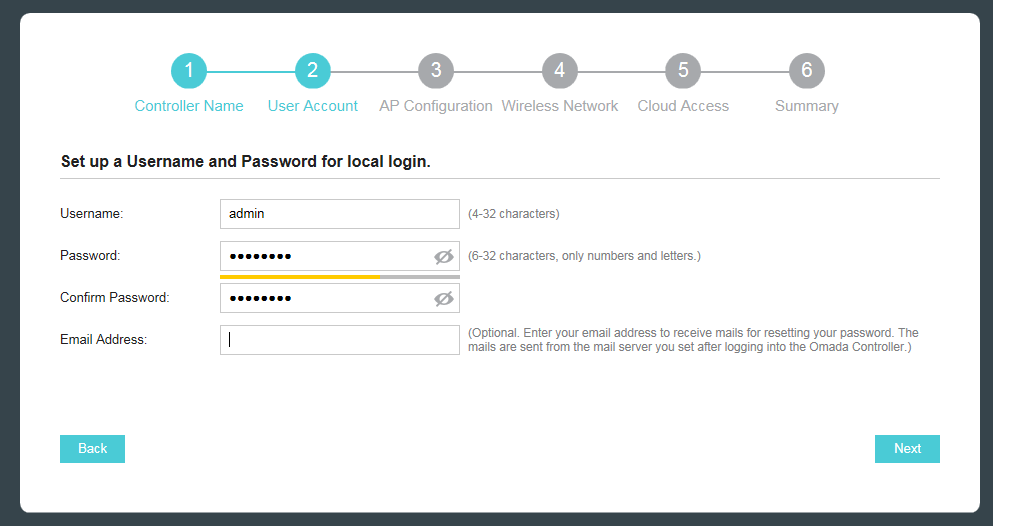The width and height of the screenshot is (1024, 526).
Task: Click the Next button
Action: tap(907, 449)
